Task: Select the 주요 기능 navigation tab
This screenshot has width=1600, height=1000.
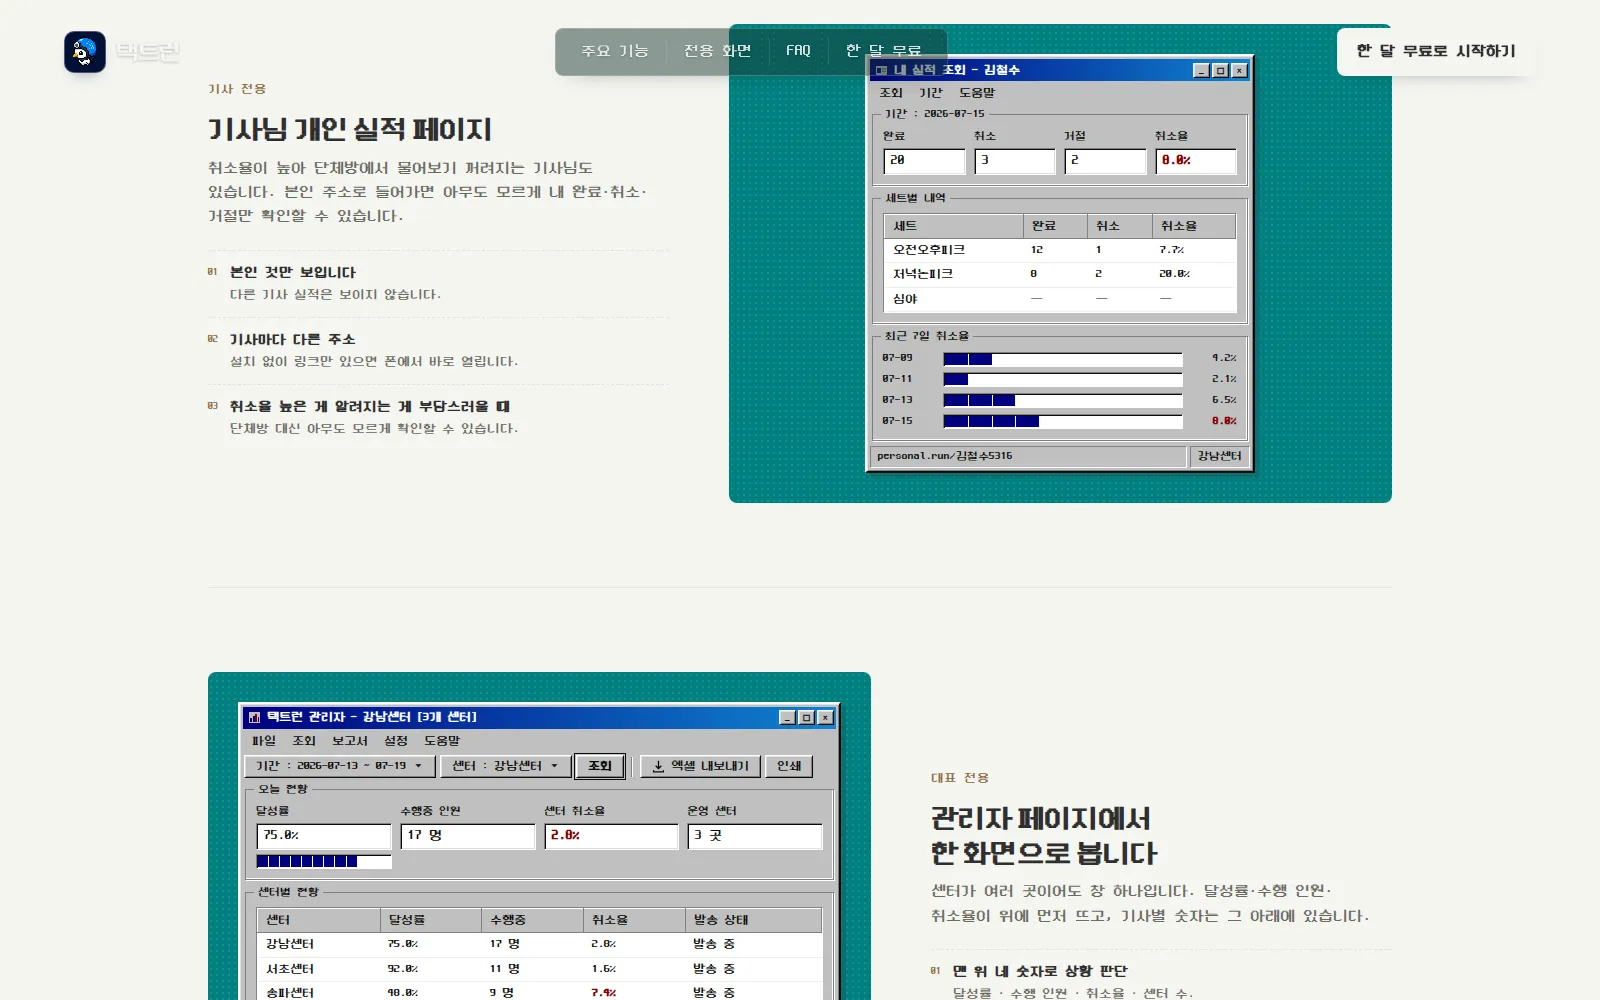Action: [x=615, y=51]
